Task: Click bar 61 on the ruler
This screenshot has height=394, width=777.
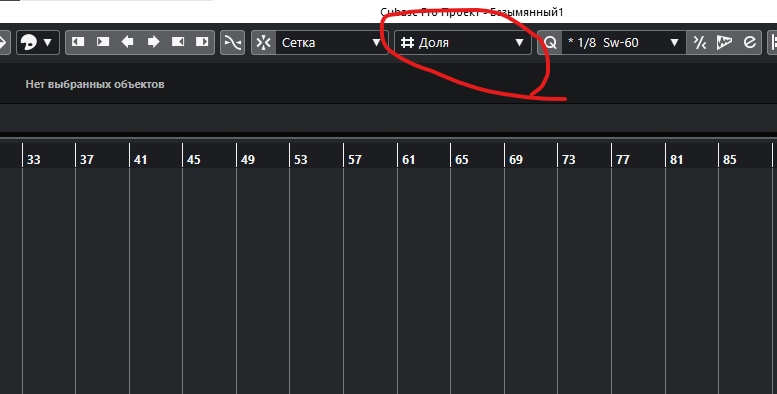Action: (x=408, y=160)
